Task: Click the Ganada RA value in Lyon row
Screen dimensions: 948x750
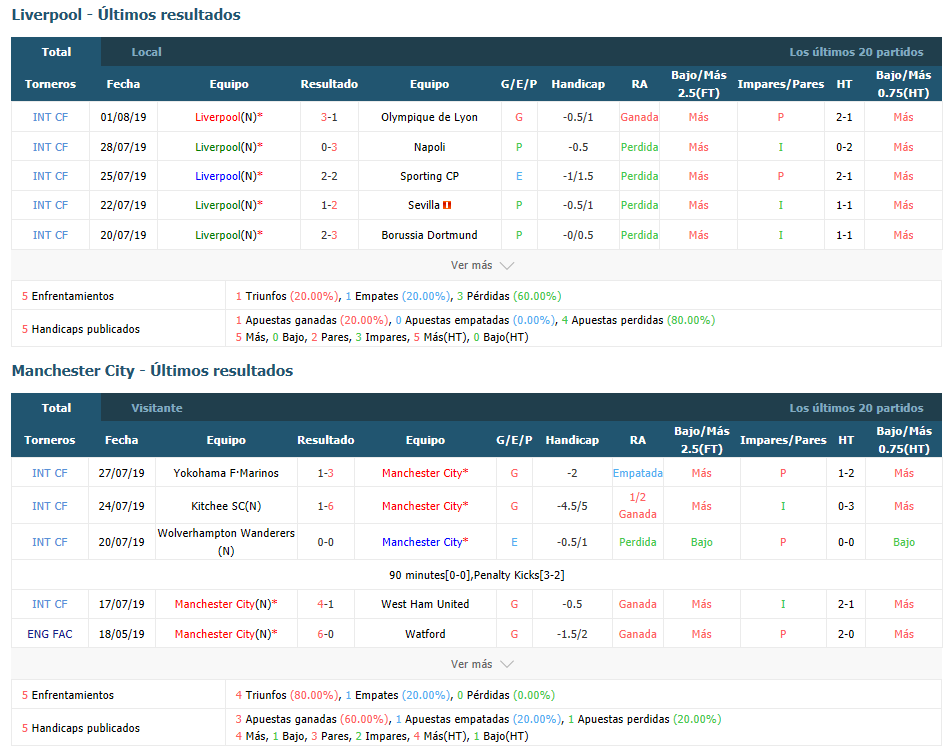Action: point(639,117)
